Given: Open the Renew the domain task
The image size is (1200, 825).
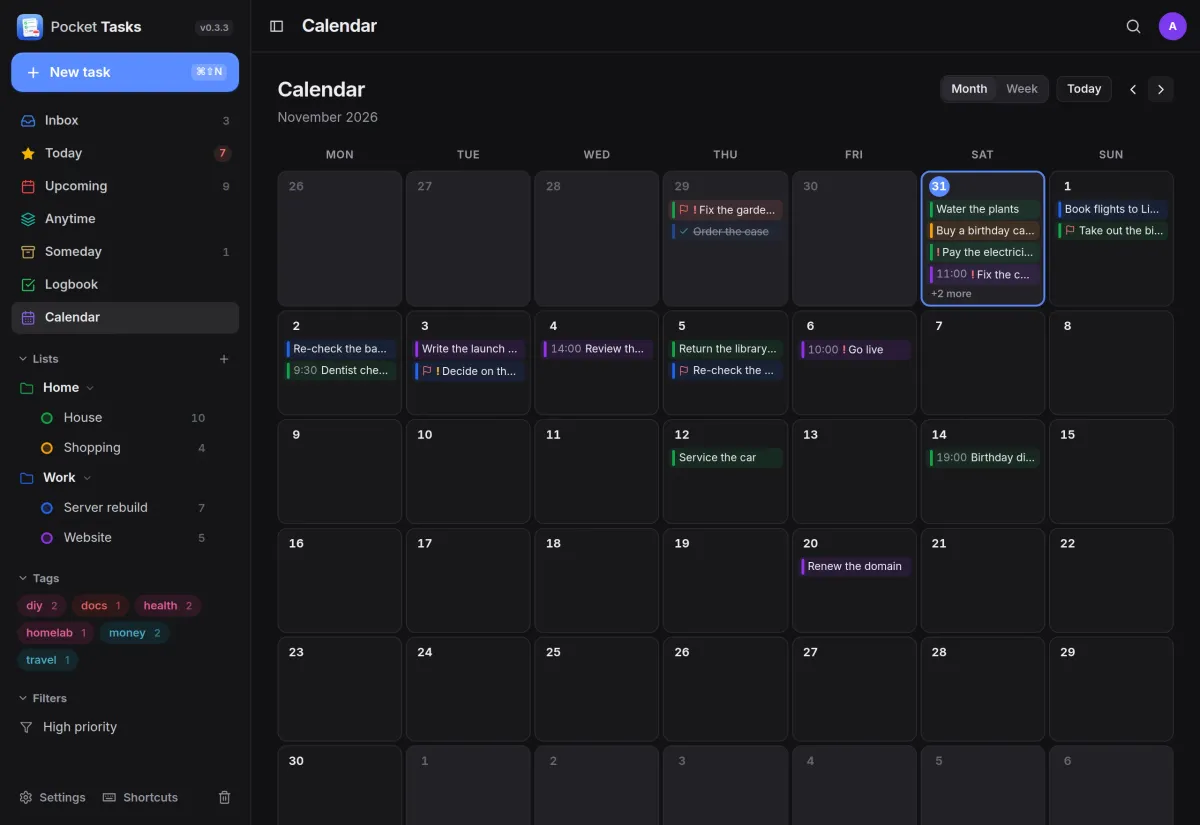Looking at the screenshot, I should point(855,566).
